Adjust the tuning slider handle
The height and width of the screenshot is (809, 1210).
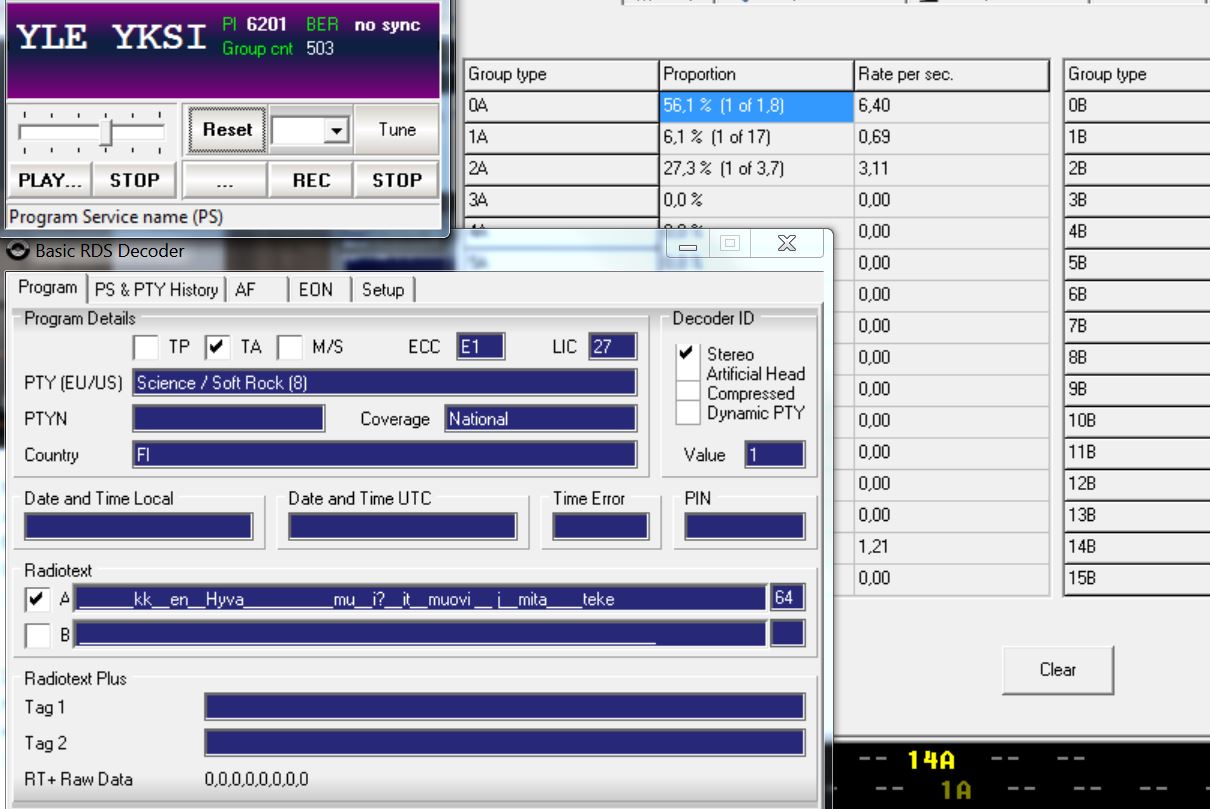point(106,132)
